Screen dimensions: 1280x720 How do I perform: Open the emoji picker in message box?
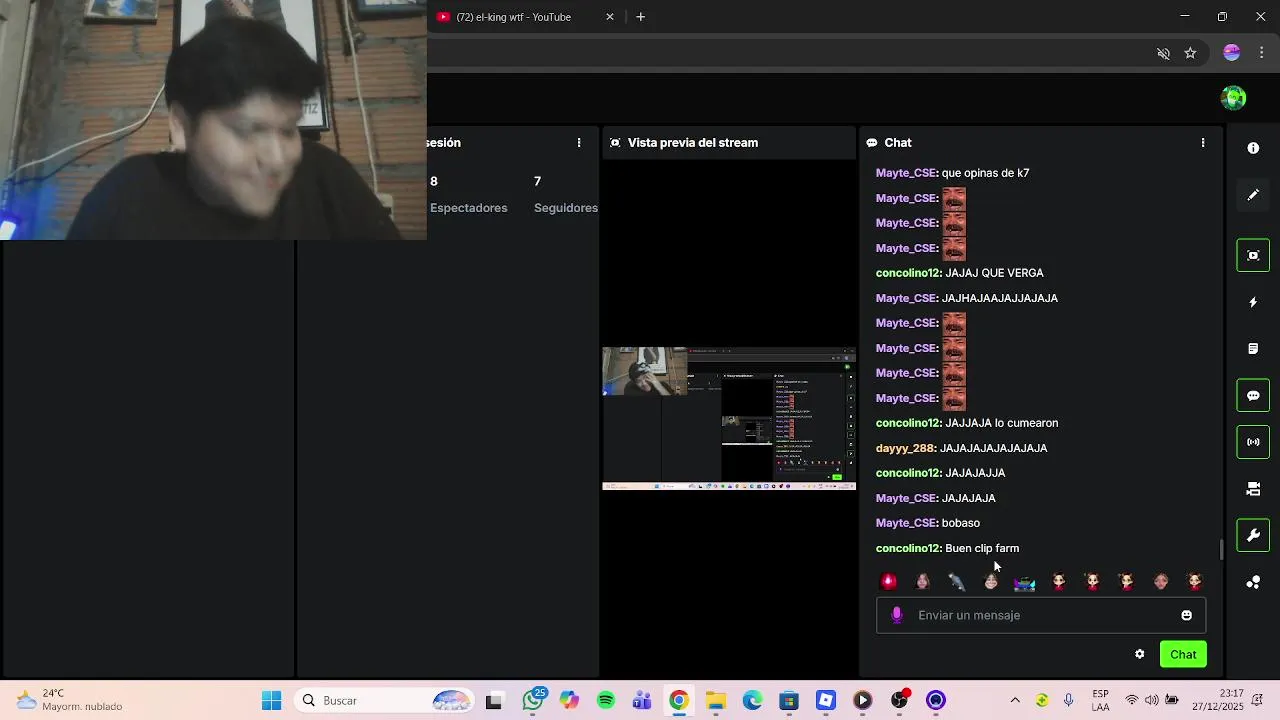(1187, 615)
